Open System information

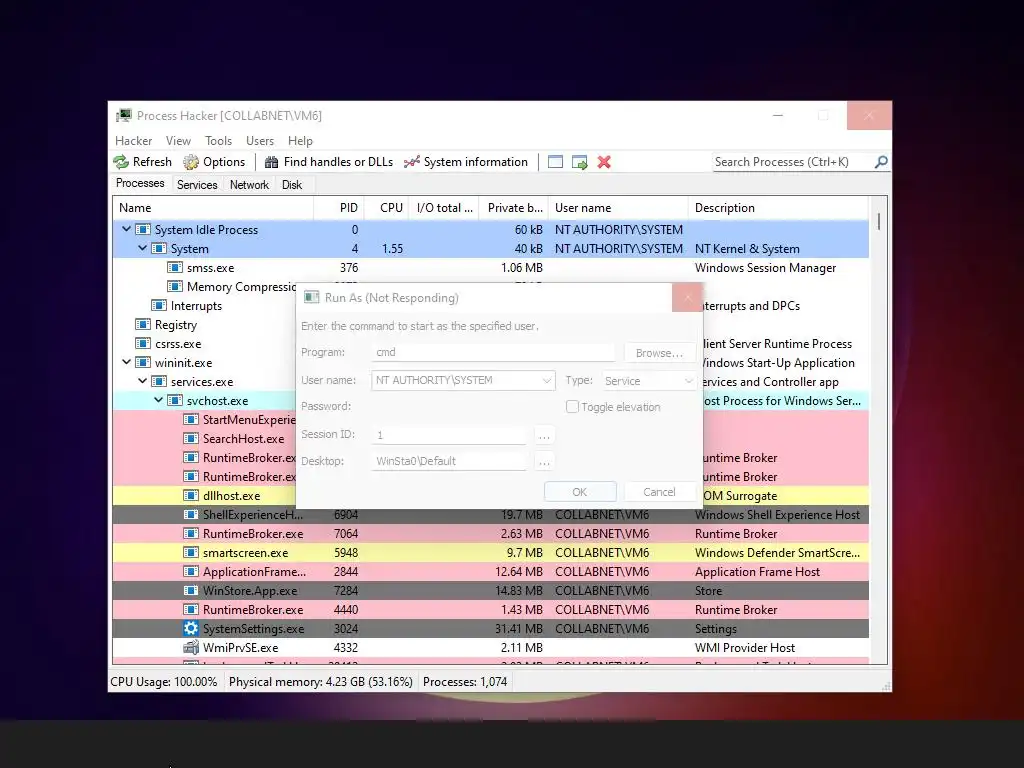(466, 162)
